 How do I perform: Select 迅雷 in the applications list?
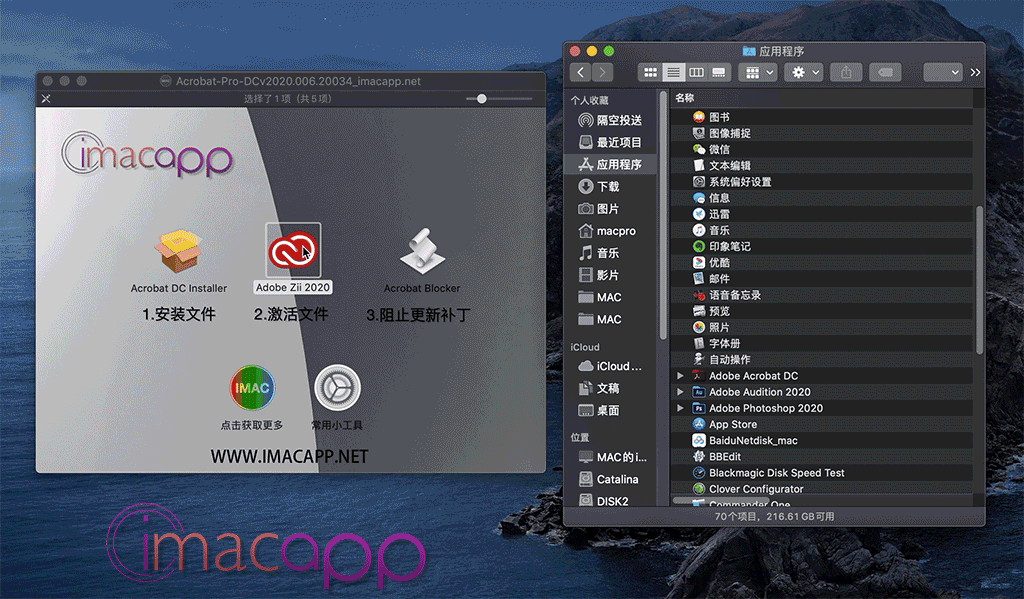pyautogui.click(x=822, y=214)
